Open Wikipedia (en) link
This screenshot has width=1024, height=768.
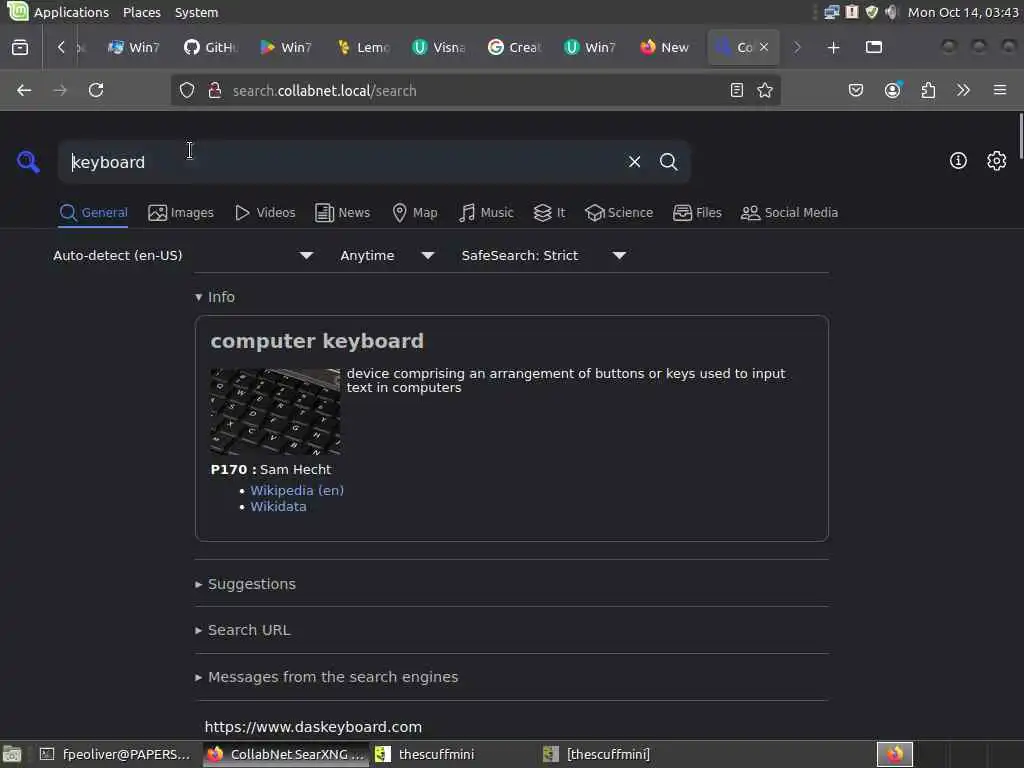point(297,490)
